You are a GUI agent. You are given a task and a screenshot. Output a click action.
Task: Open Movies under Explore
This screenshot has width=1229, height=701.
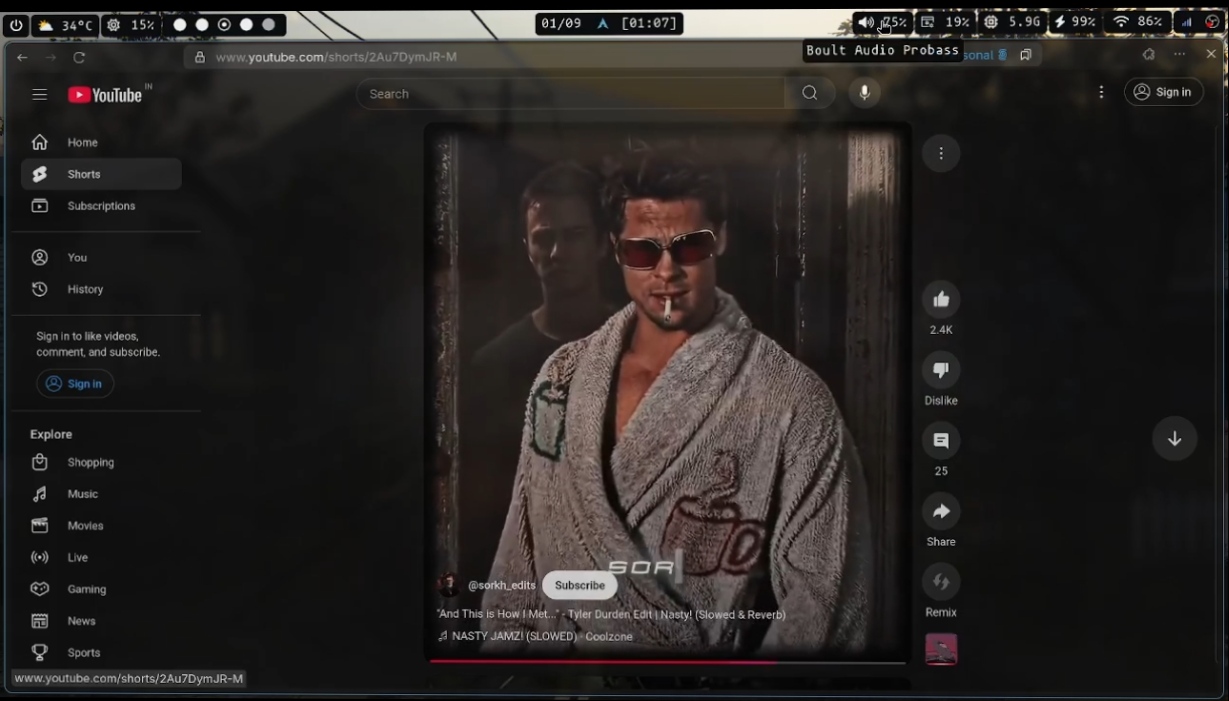[101, 526]
